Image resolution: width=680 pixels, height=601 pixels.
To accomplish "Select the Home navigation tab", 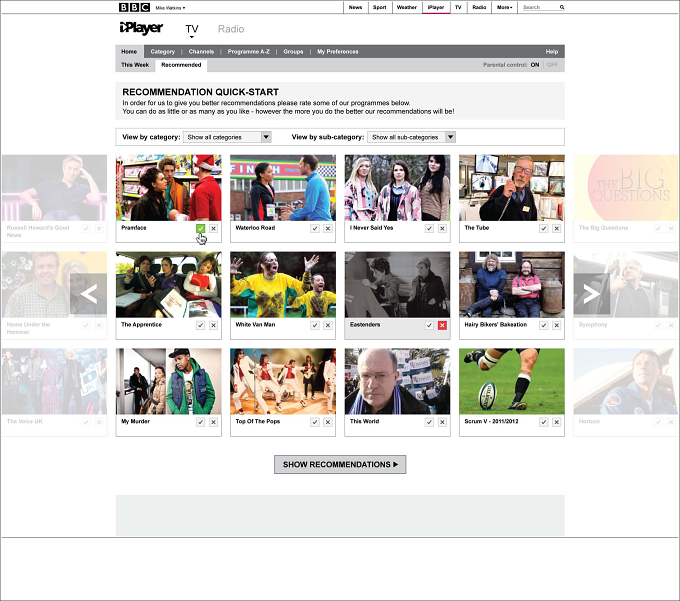I will pyautogui.click(x=129, y=52).
